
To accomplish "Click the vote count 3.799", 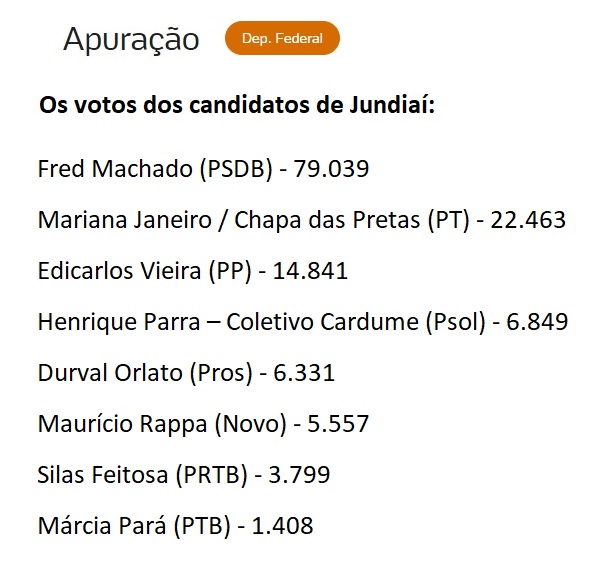I will (299, 474).
